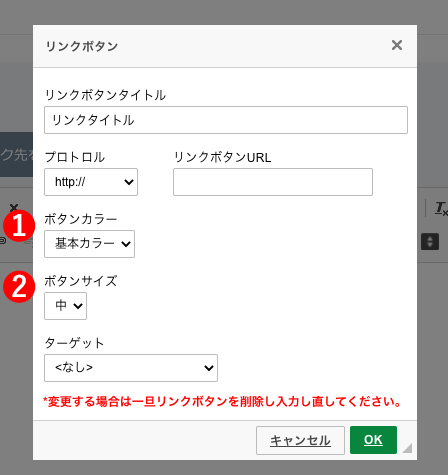Viewport: 448px width, 475px height.
Task: Click the red warning note text
Action: (x=223, y=402)
